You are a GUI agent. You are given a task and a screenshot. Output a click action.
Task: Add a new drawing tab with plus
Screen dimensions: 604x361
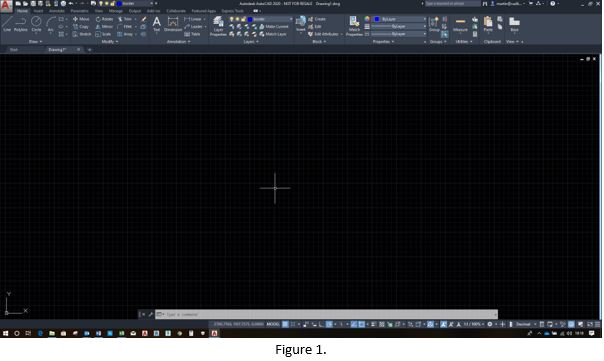pos(89,50)
